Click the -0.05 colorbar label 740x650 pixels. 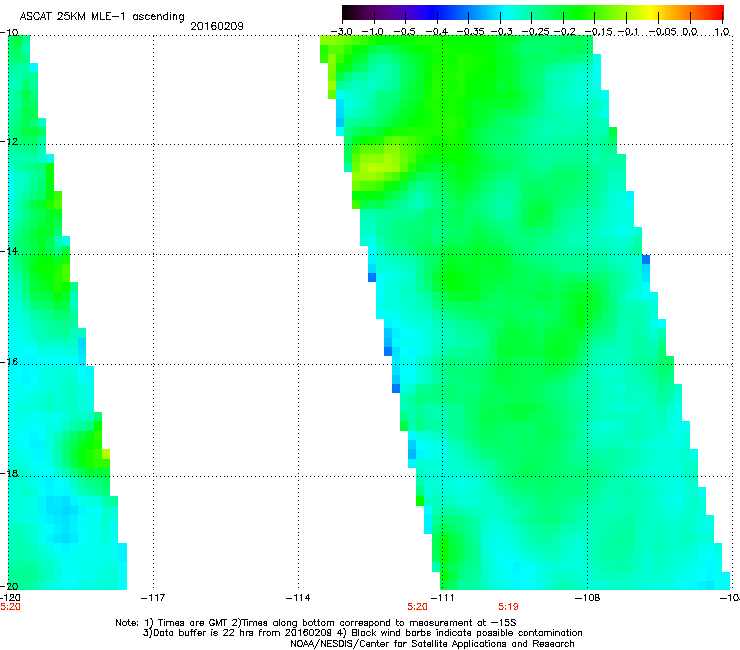pyautogui.click(x=663, y=32)
